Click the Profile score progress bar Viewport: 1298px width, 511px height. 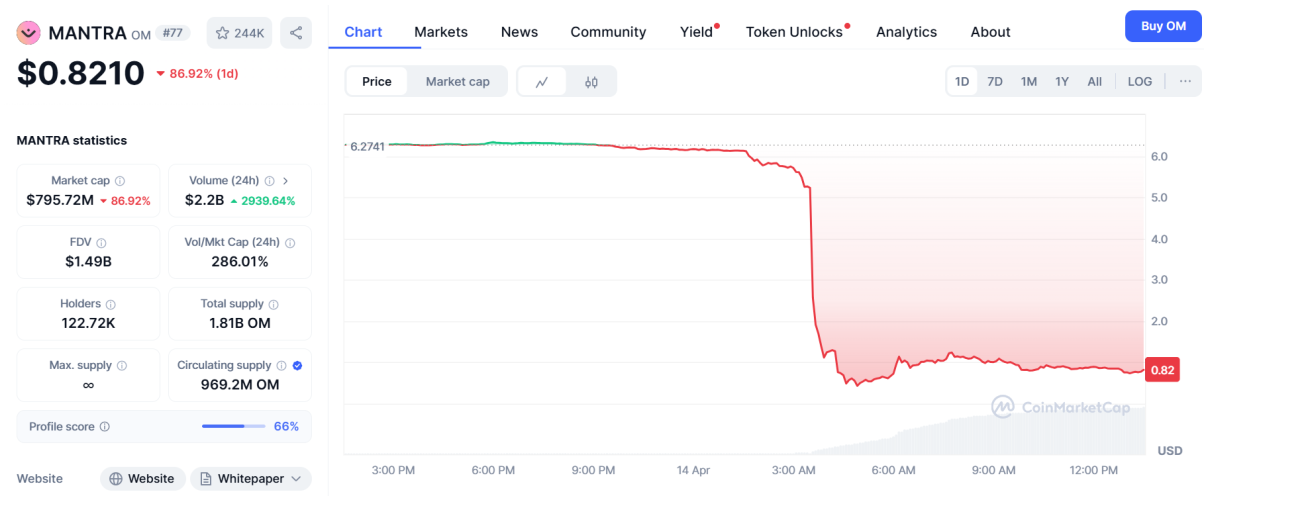point(233,427)
